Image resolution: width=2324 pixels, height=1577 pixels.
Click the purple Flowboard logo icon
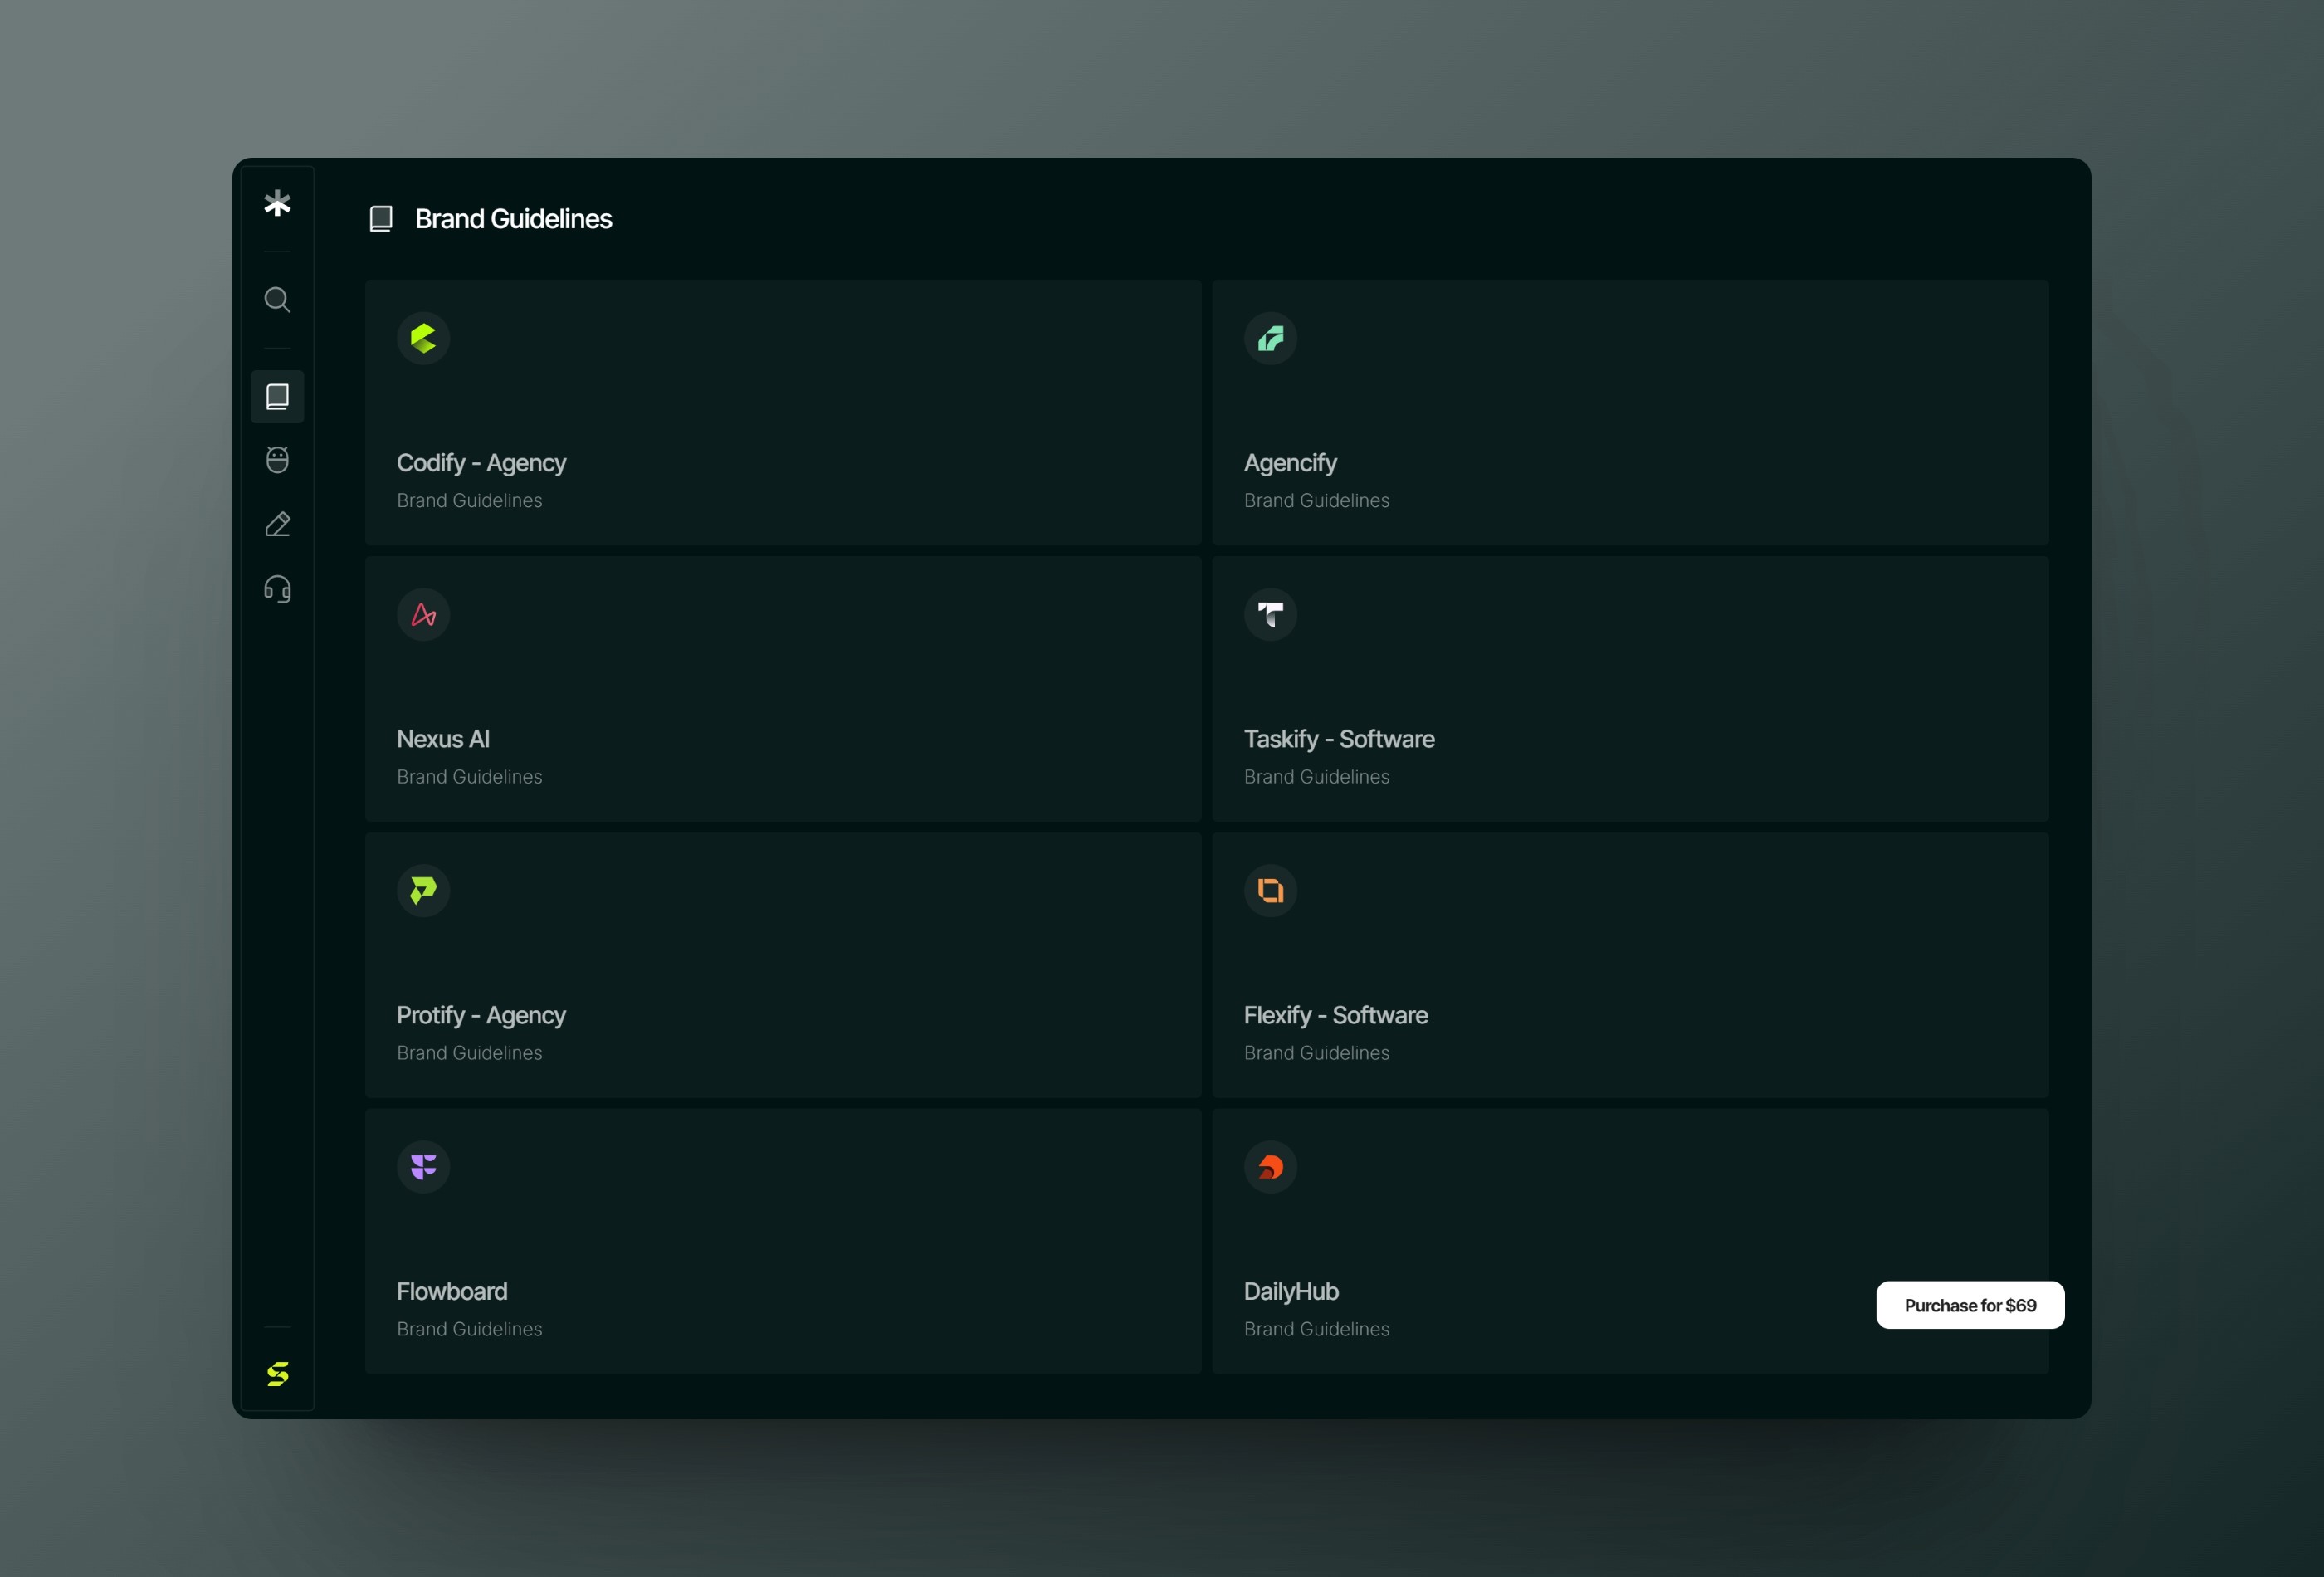point(423,1166)
